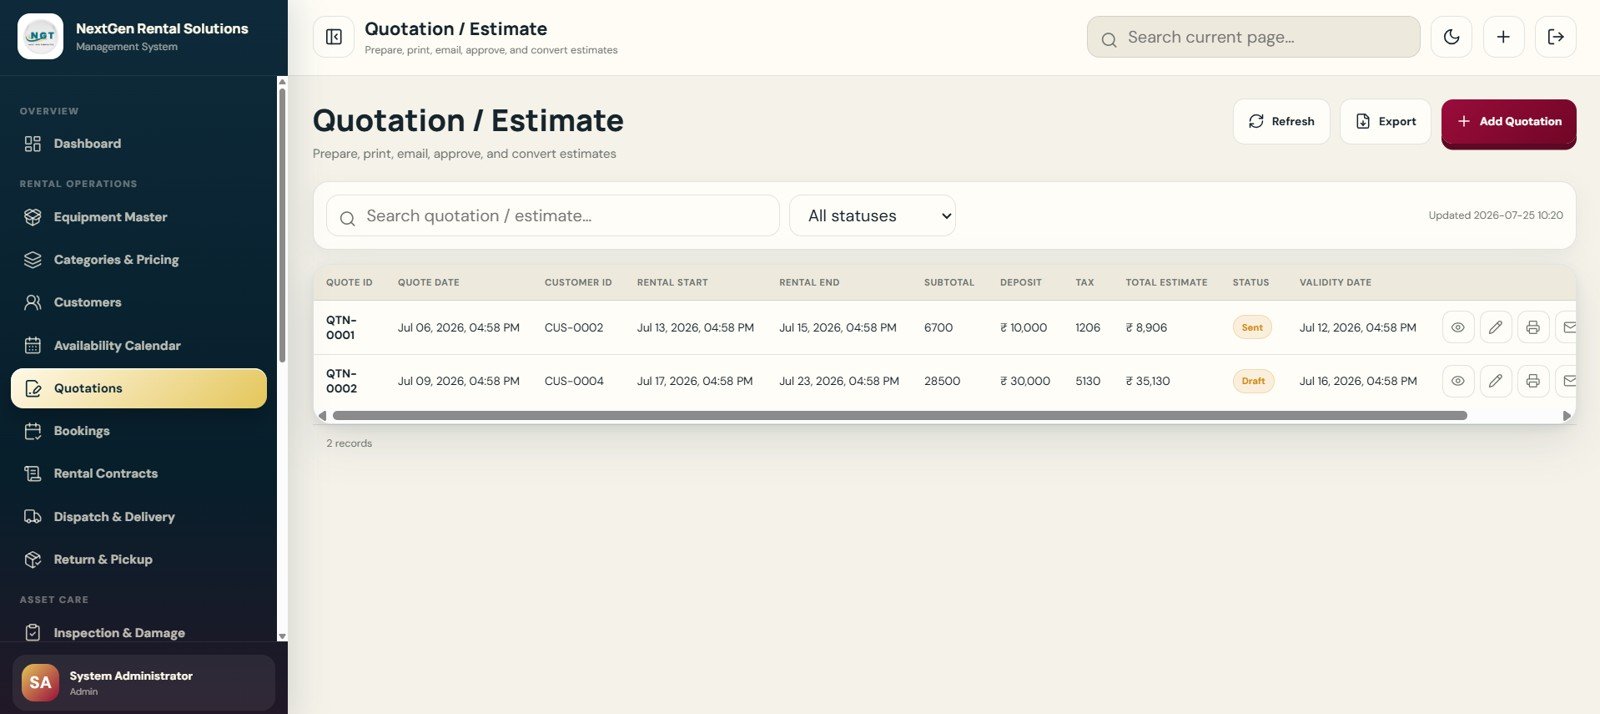Click customer CUS-0004 cell
The width and height of the screenshot is (1600, 714).
[574, 381]
